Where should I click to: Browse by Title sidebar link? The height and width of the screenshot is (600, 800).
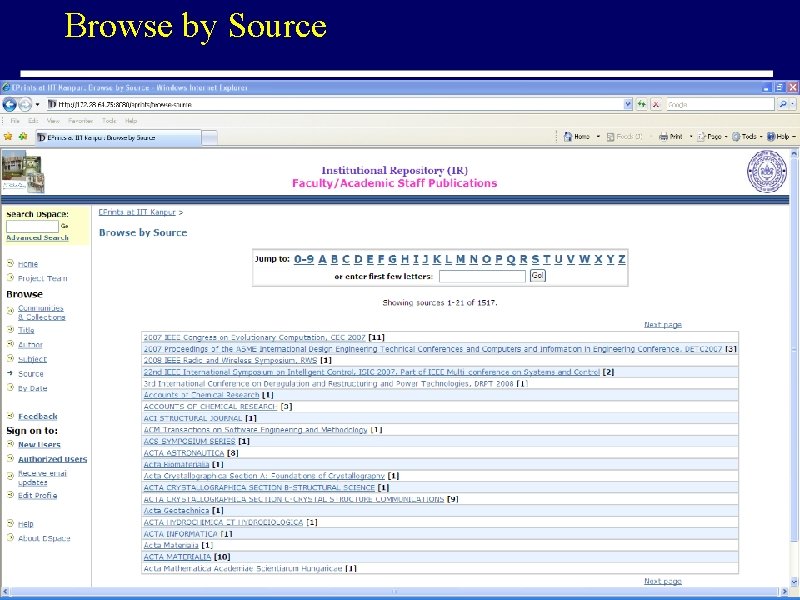point(26,330)
